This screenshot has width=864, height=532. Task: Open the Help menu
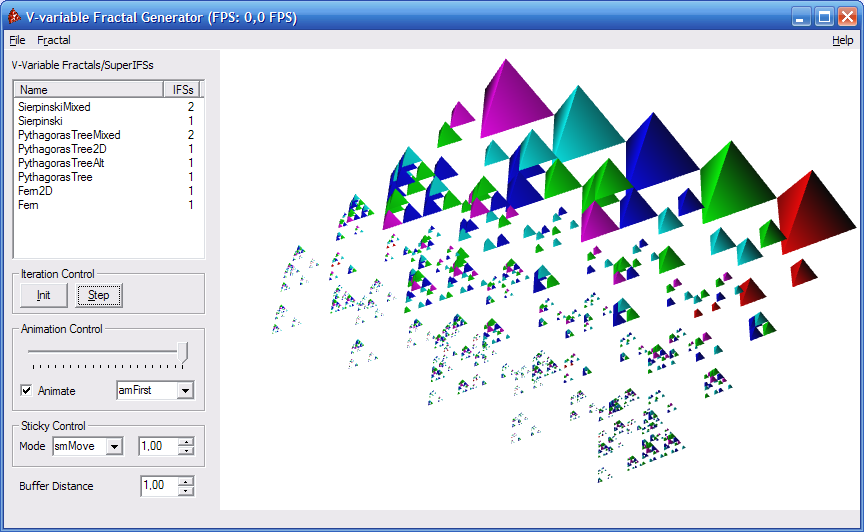(x=842, y=40)
